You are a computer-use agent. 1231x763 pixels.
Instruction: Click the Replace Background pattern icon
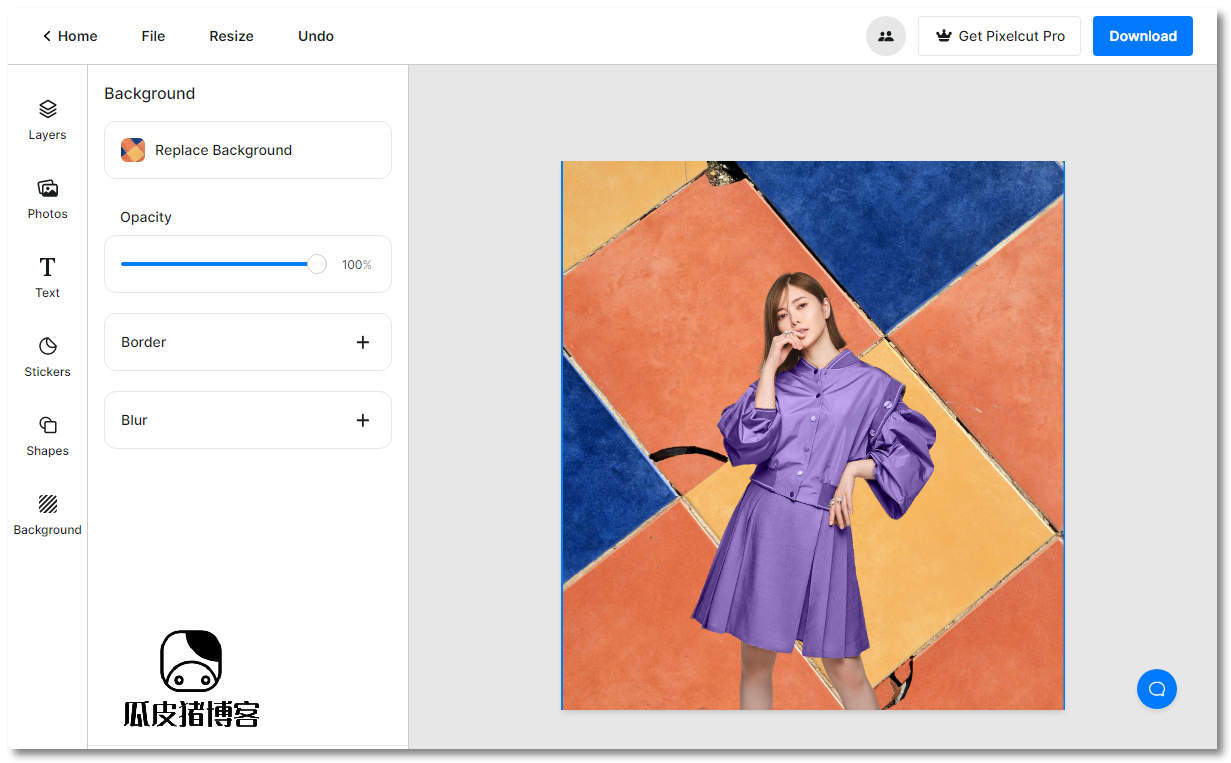(133, 150)
